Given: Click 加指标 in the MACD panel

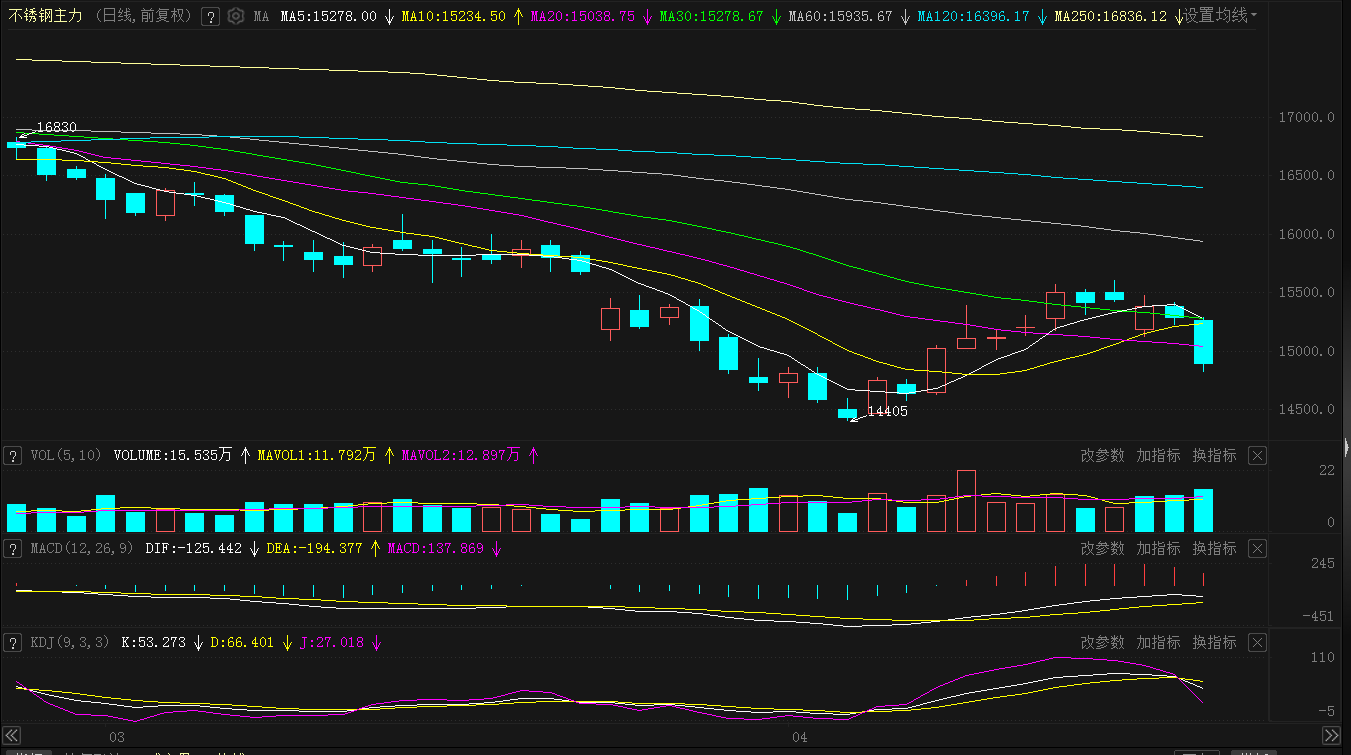Looking at the screenshot, I should pos(1158,548).
